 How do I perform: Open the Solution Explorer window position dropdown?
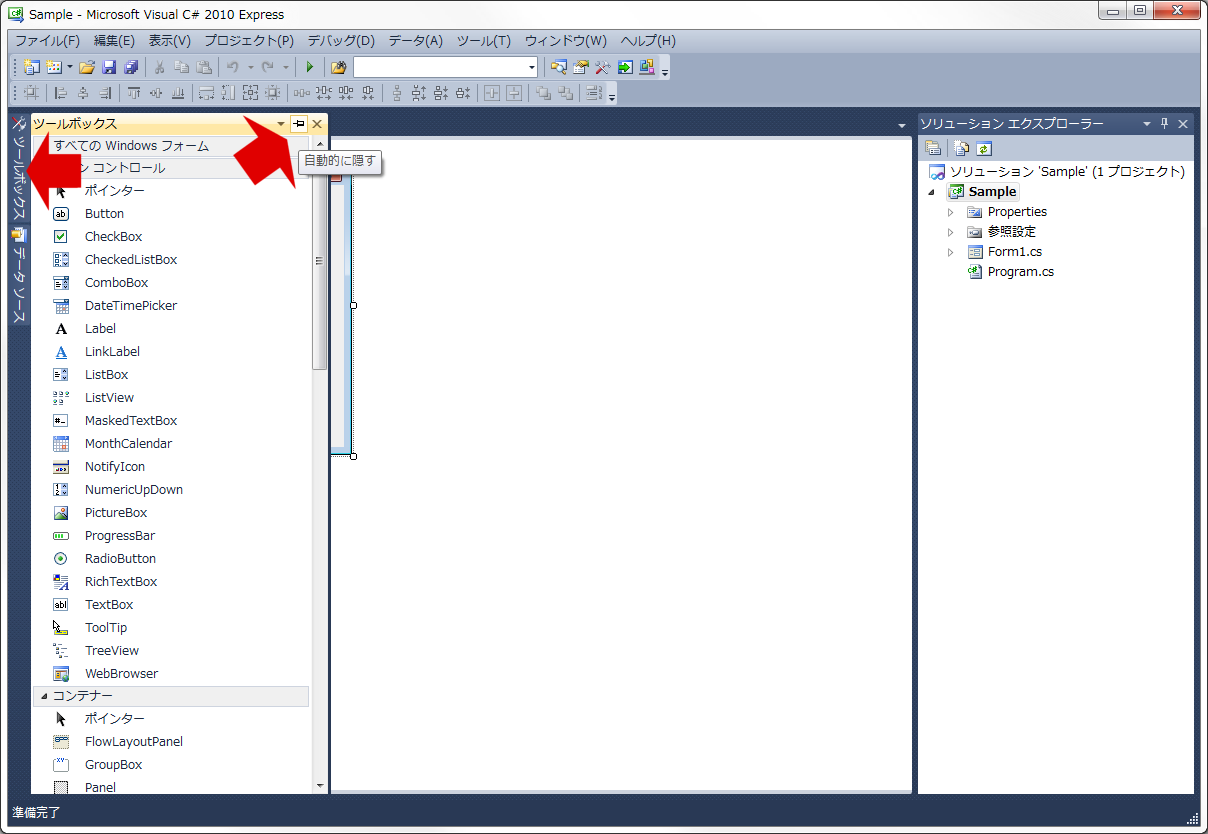(x=1147, y=123)
